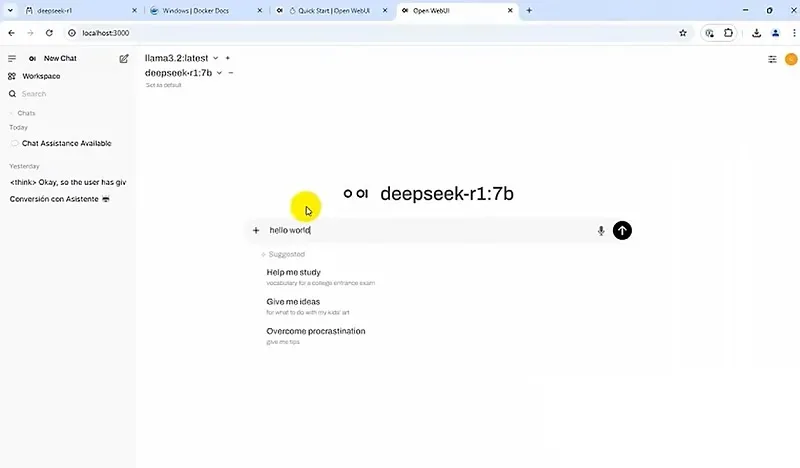800x468 pixels.
Task: Toggle the sidebar hamburger menu
Action: click(x=12, y=59)
